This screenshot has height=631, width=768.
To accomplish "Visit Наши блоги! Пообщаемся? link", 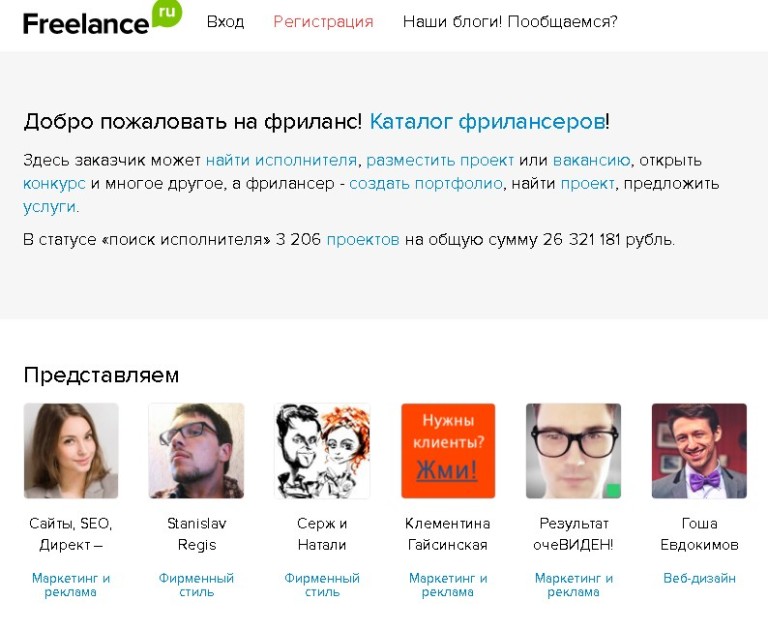I will (x=510, y=22).
